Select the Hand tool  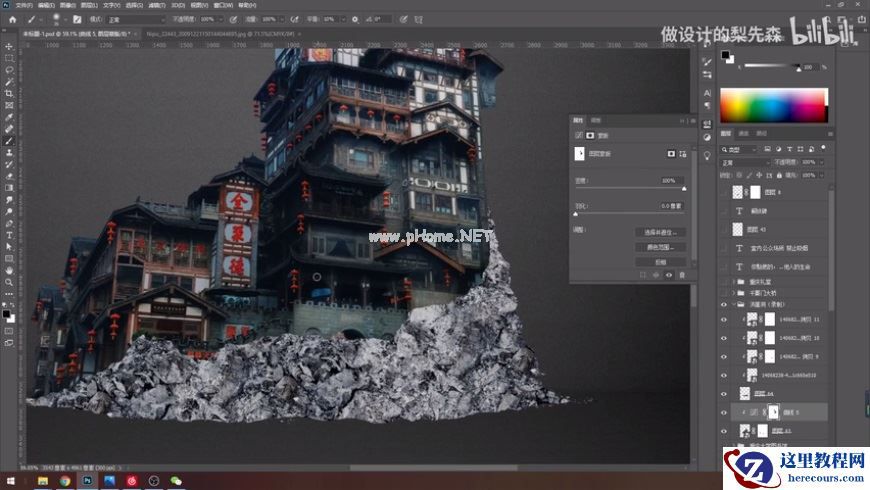coord(9,270)
